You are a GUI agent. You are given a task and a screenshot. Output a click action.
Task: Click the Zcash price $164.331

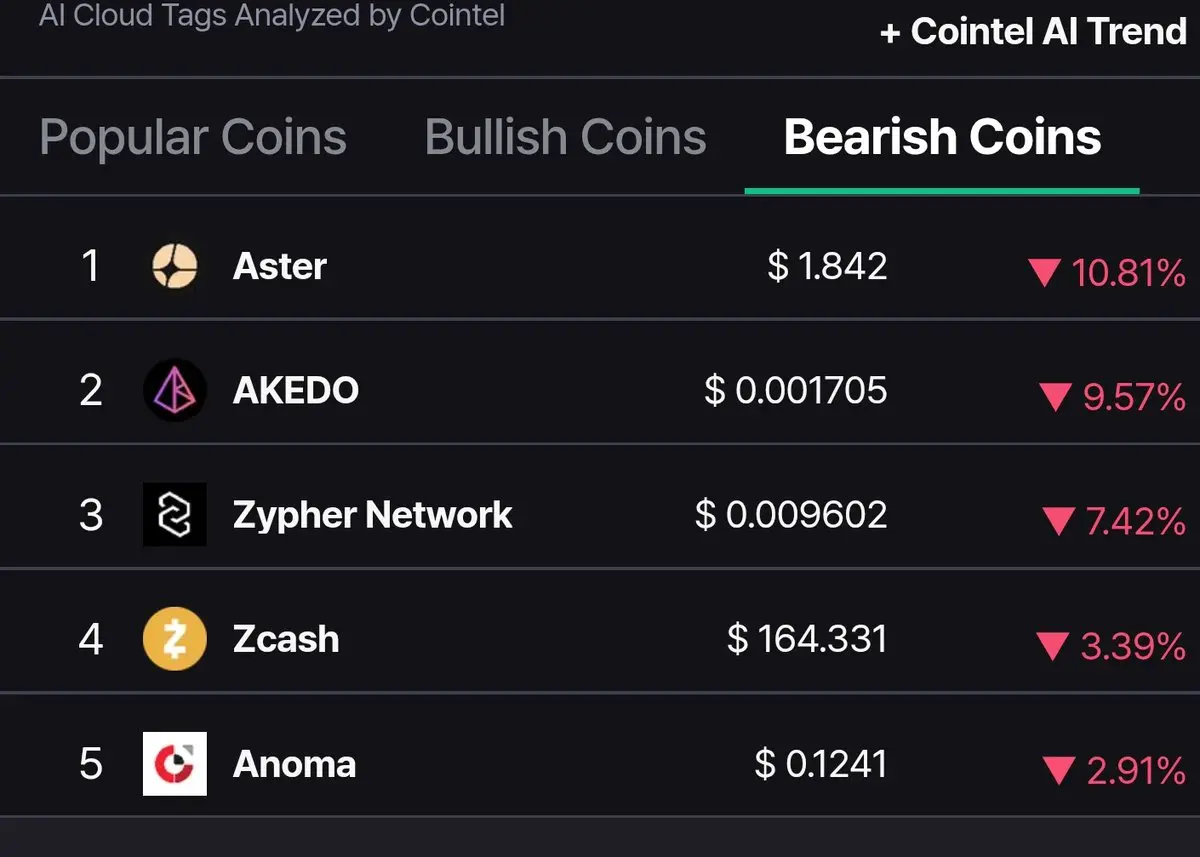(807, 639)
